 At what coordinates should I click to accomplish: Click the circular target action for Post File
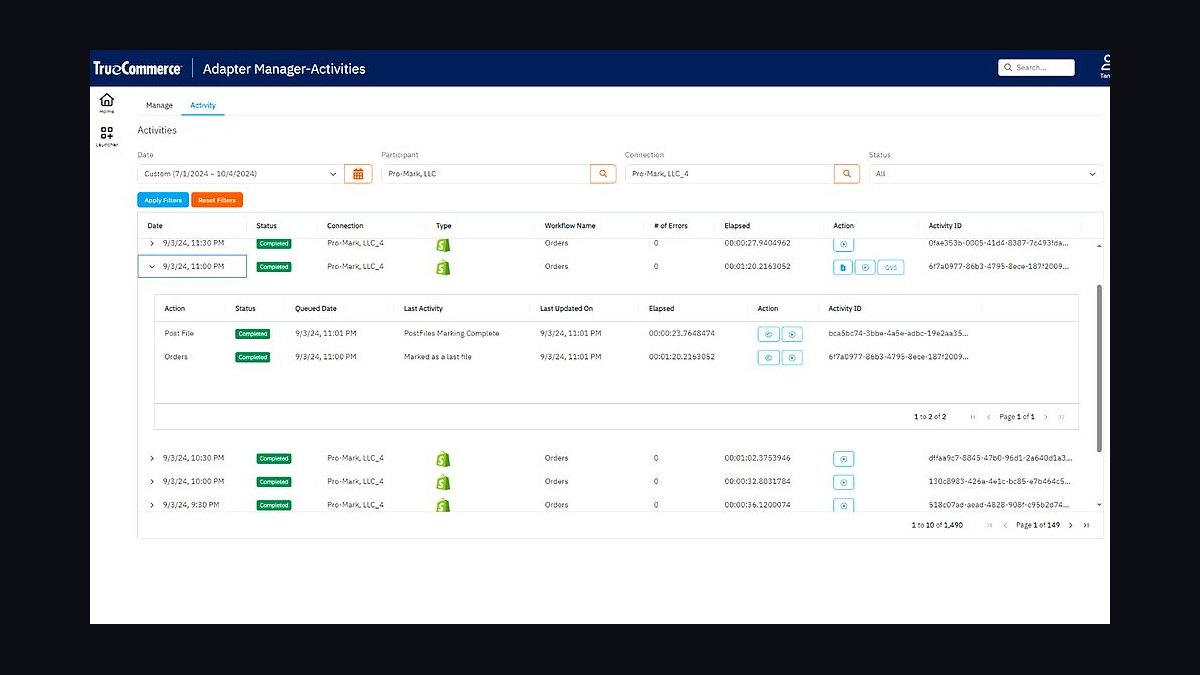tap(792, 334)
